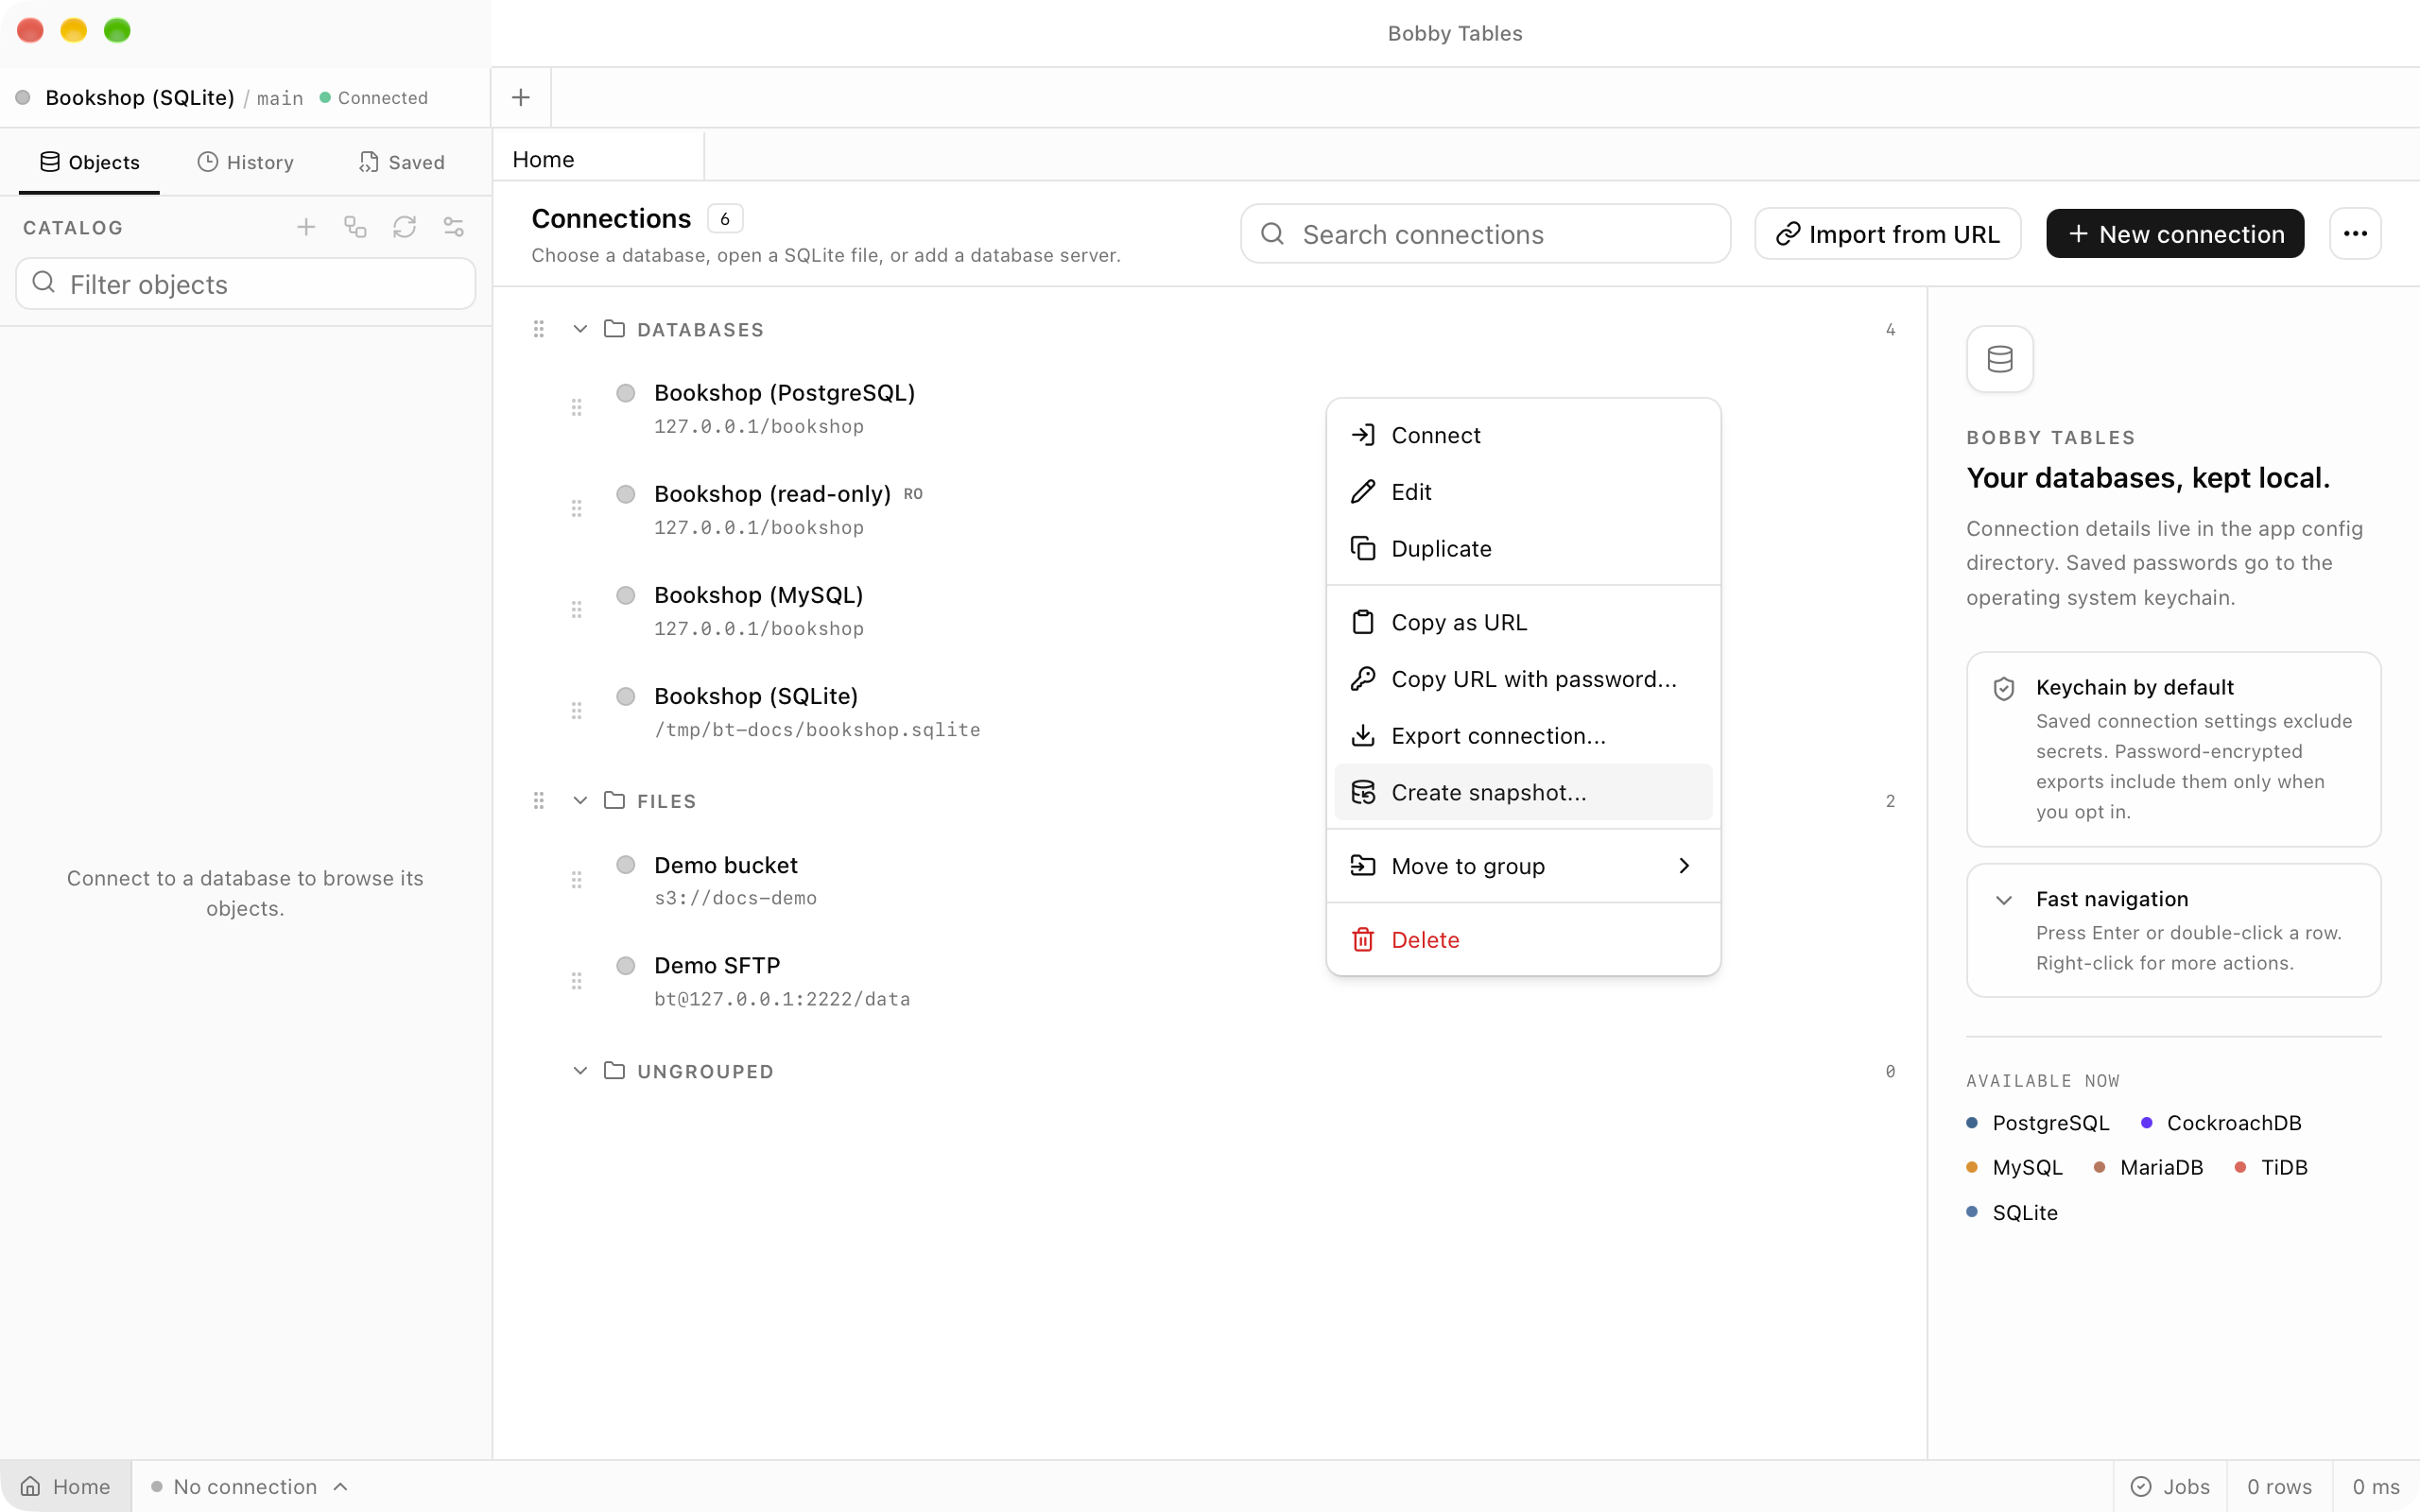
Task: Choose Delete in context menu
Action: pyautogui.click(x=1523, y=940)
